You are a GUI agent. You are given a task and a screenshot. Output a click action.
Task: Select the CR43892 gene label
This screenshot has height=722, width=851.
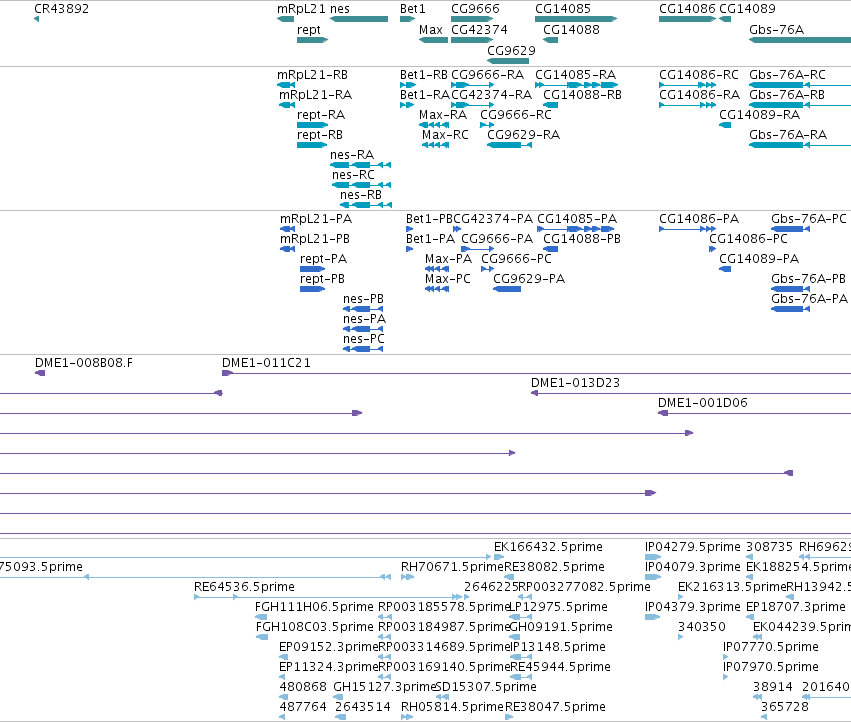pos(61,9)
